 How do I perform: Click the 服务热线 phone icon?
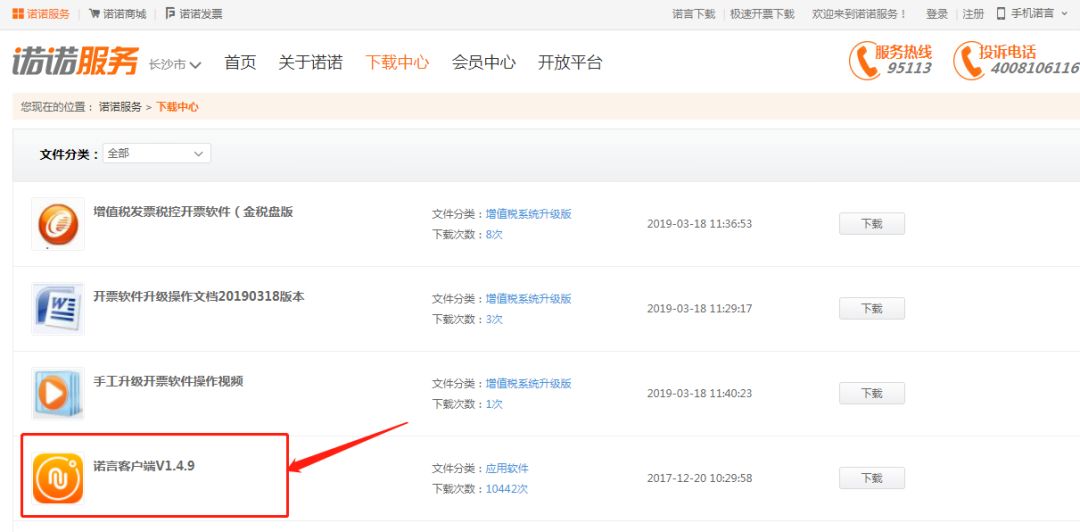pyautogui.click(x=863, y=61)
